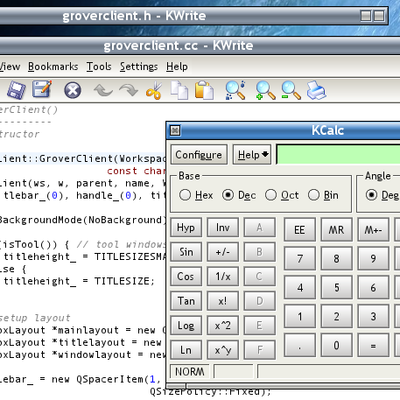This screenshot has width=400, height=400.
Task: Open the Tools menu
Action: coord(99,66)
